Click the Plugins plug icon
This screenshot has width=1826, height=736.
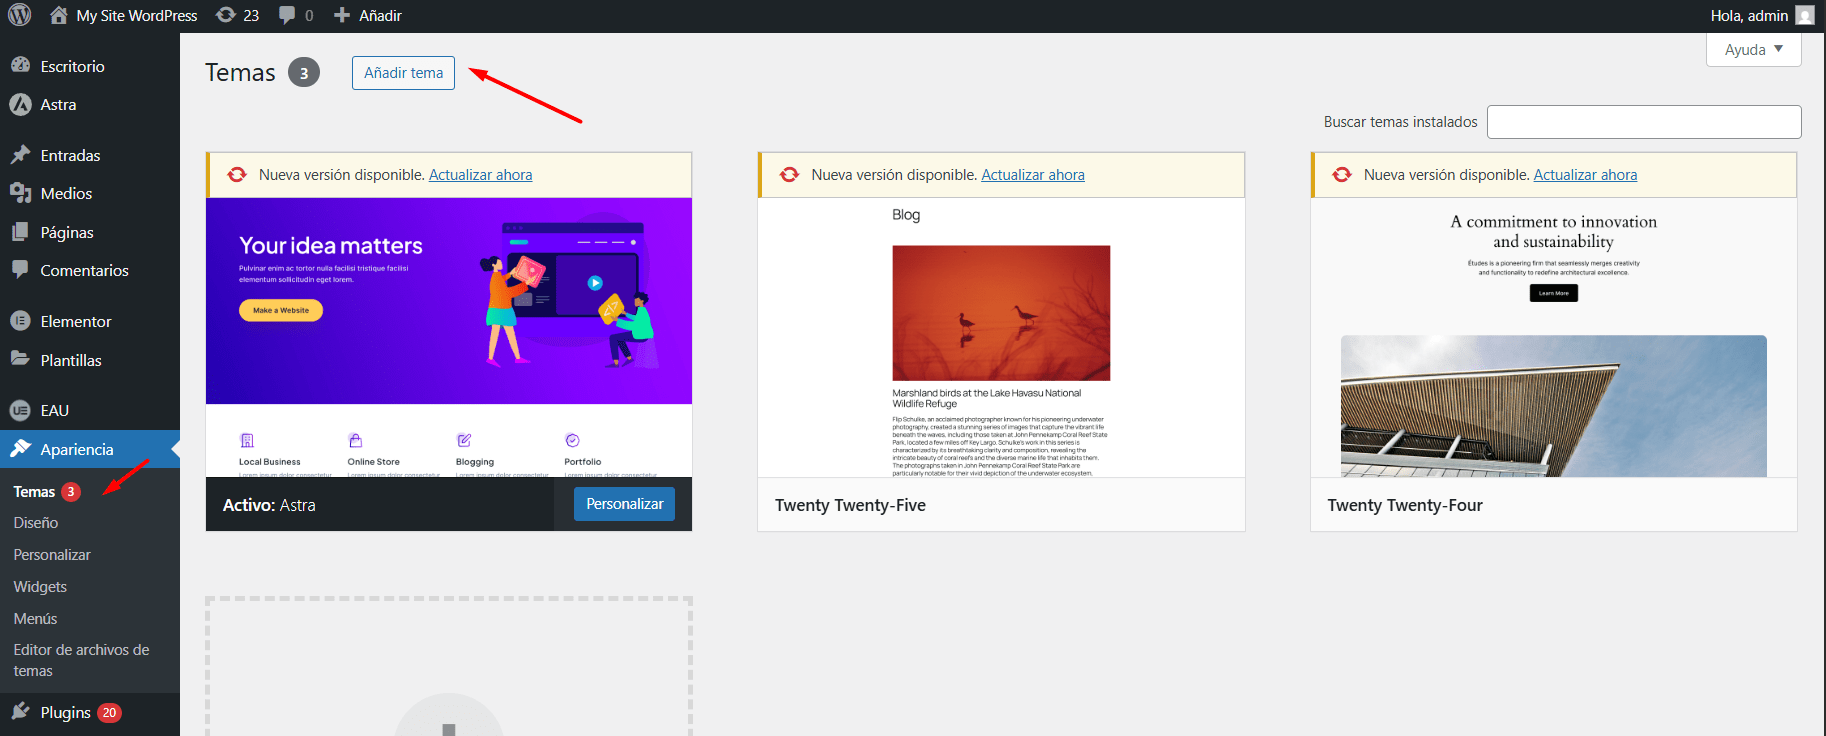point(20,712)
